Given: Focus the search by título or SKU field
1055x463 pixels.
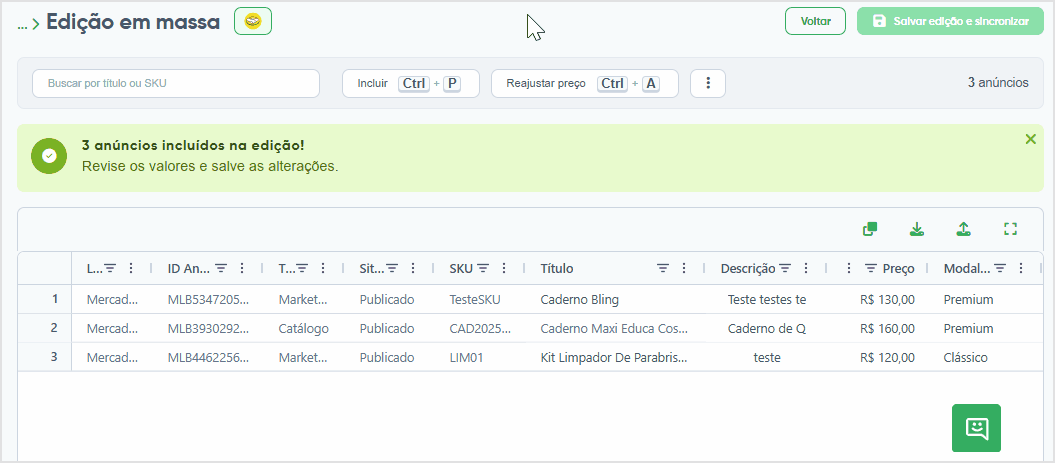Looking at the screenshot, I should [176, 83].
